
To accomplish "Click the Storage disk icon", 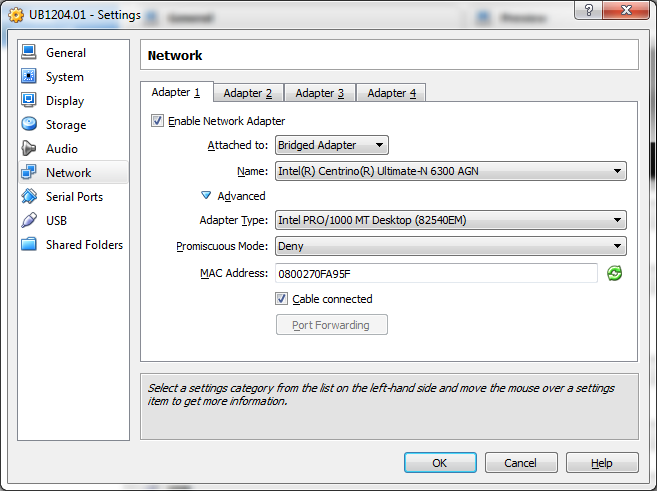I will (29, 125).
